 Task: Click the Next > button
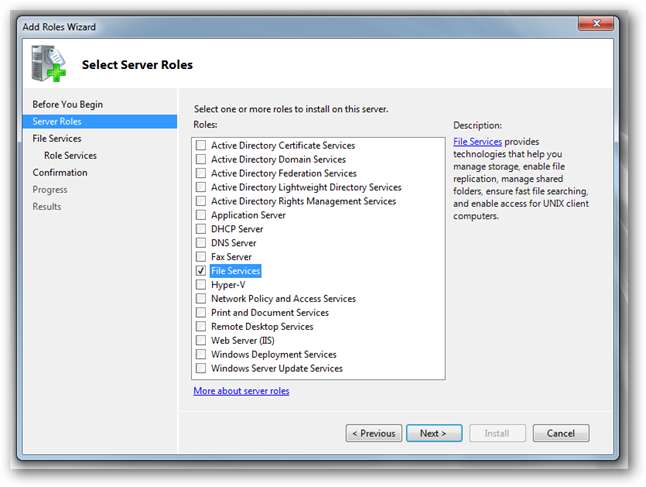click(x=434, y=433)
